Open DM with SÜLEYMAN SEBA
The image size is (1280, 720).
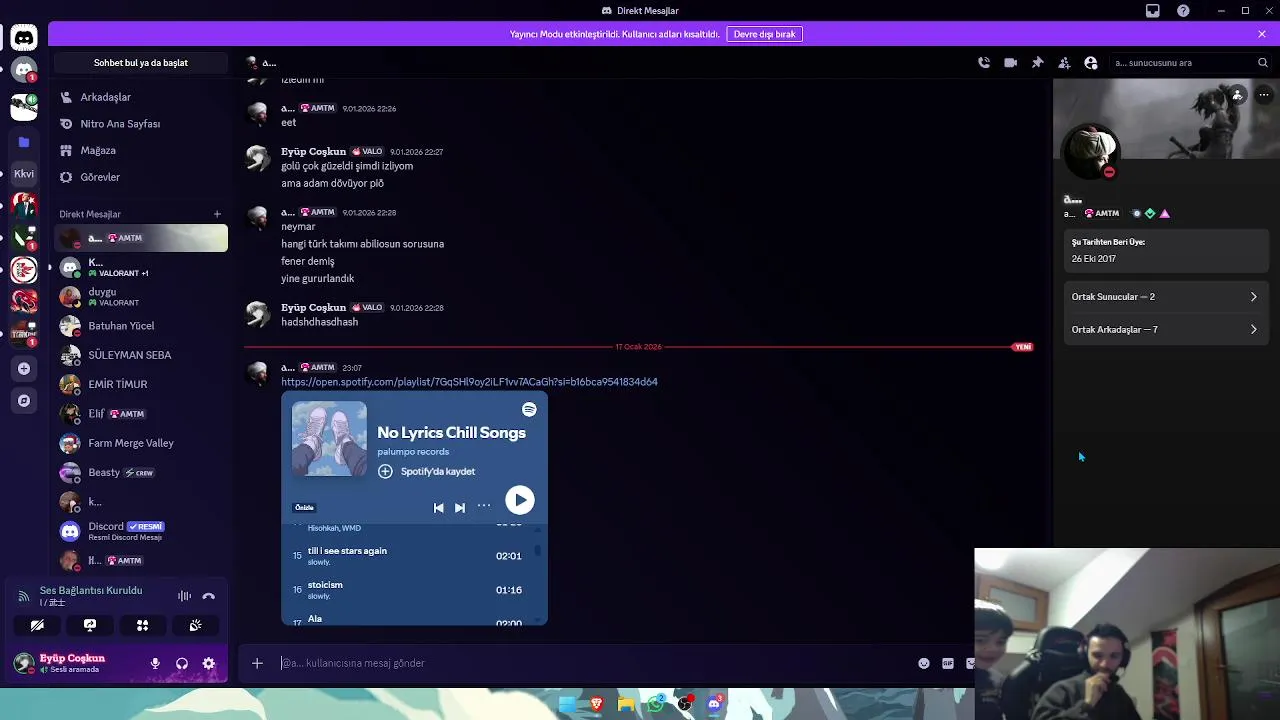pyautogui.click(x=141, y=355)
